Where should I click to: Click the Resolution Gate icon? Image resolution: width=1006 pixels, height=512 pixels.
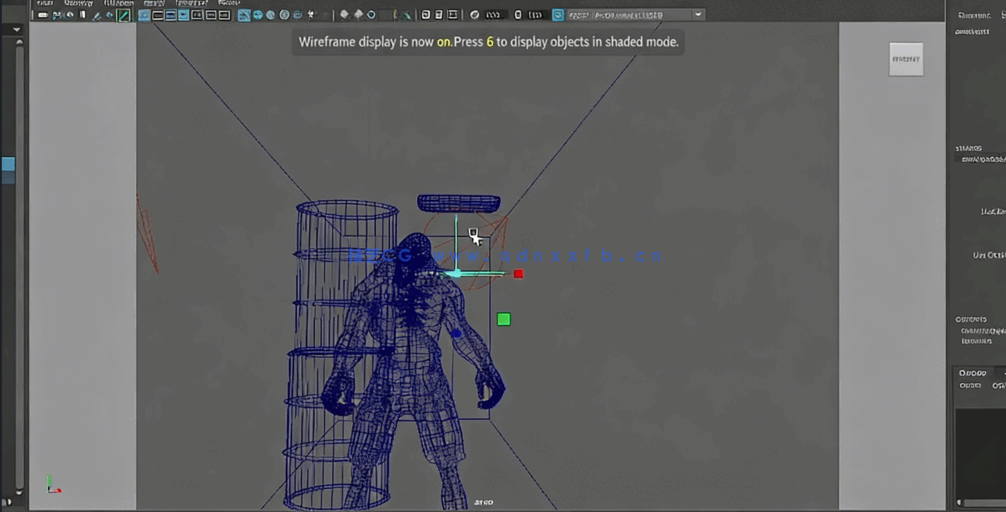point(171,15)
